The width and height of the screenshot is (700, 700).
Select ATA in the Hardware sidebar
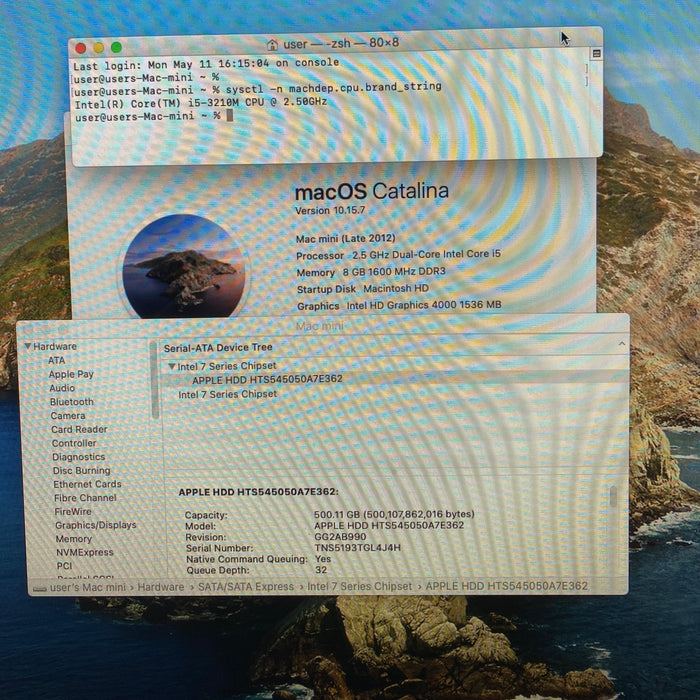[57, 360]
